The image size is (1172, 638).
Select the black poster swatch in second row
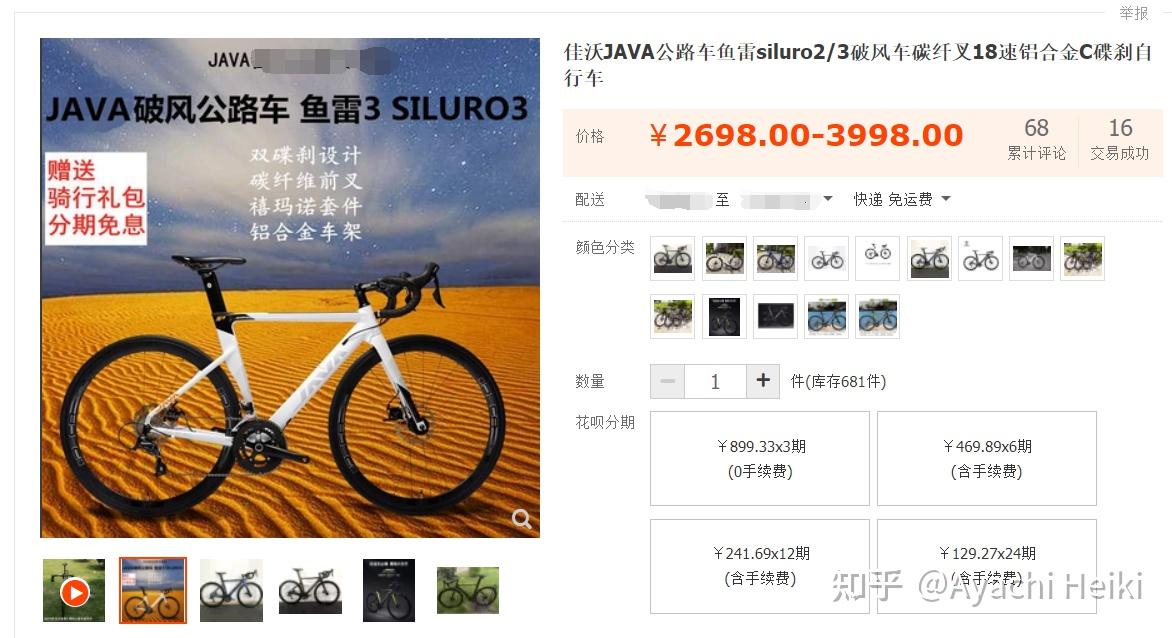point(724,317)
